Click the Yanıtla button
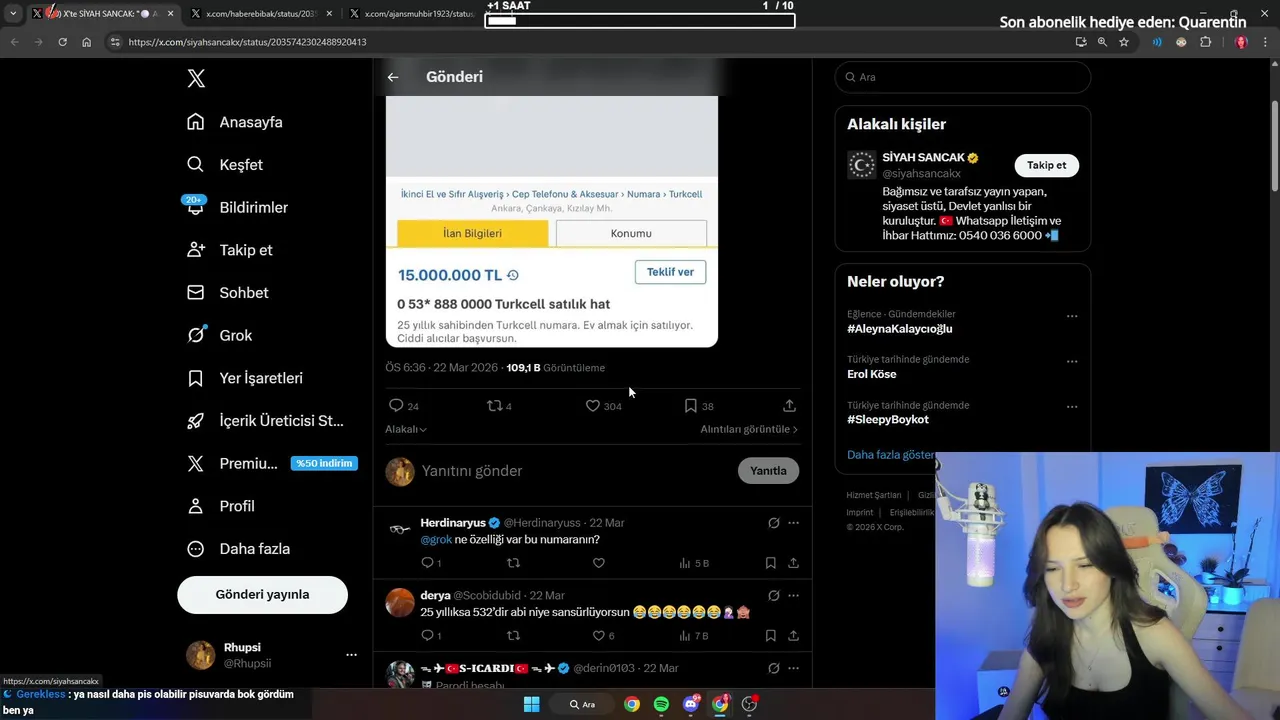Screen dimensions: 1280x720 click(768, 471)
